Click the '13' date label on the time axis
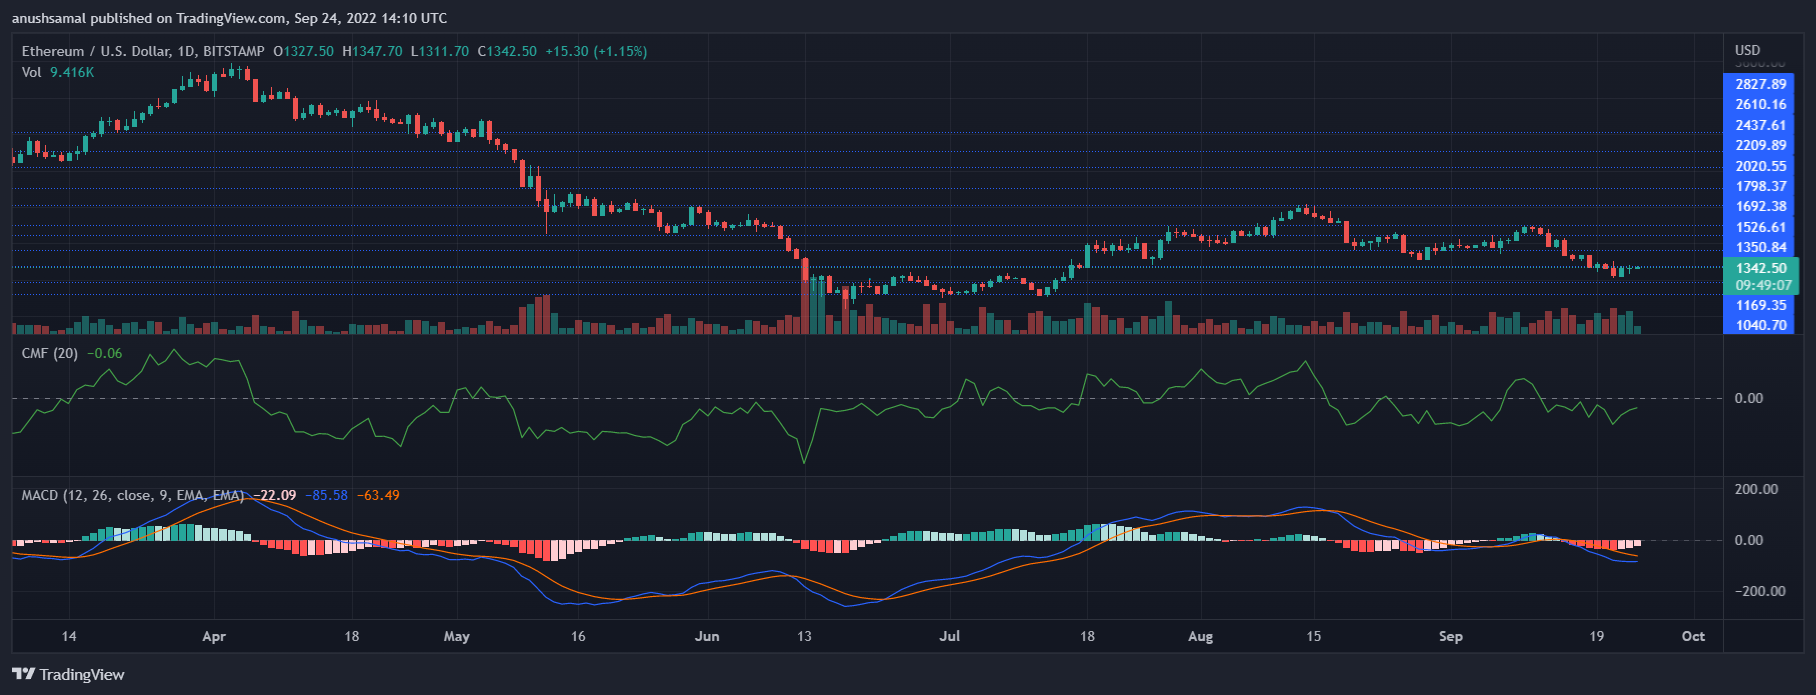This screenshot has width=1816, height=695. coord(804,636)
